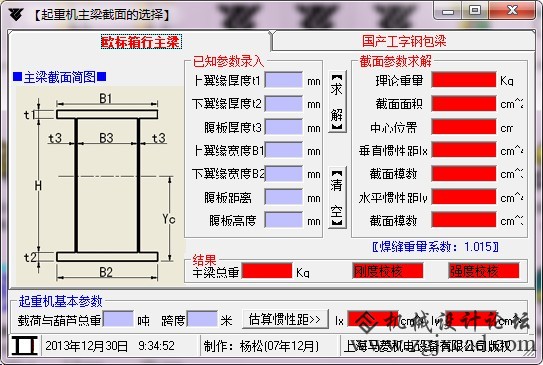Click the 2013年12月30日 date in status bar
Viewport: 543px width, 365px height.
(87, 346)
